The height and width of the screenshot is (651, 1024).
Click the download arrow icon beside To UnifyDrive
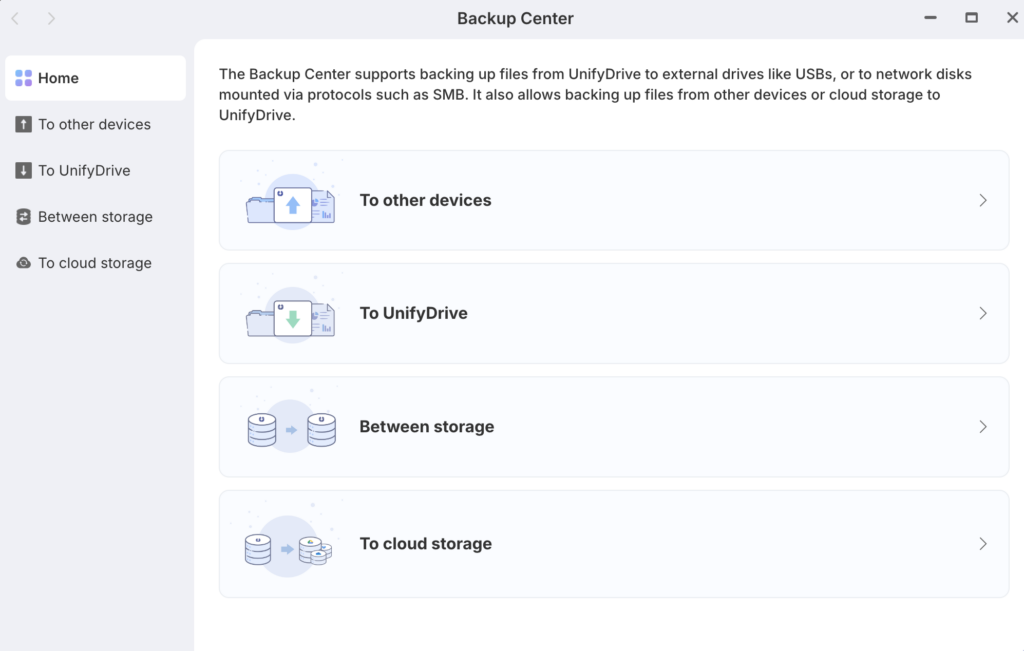24,171
